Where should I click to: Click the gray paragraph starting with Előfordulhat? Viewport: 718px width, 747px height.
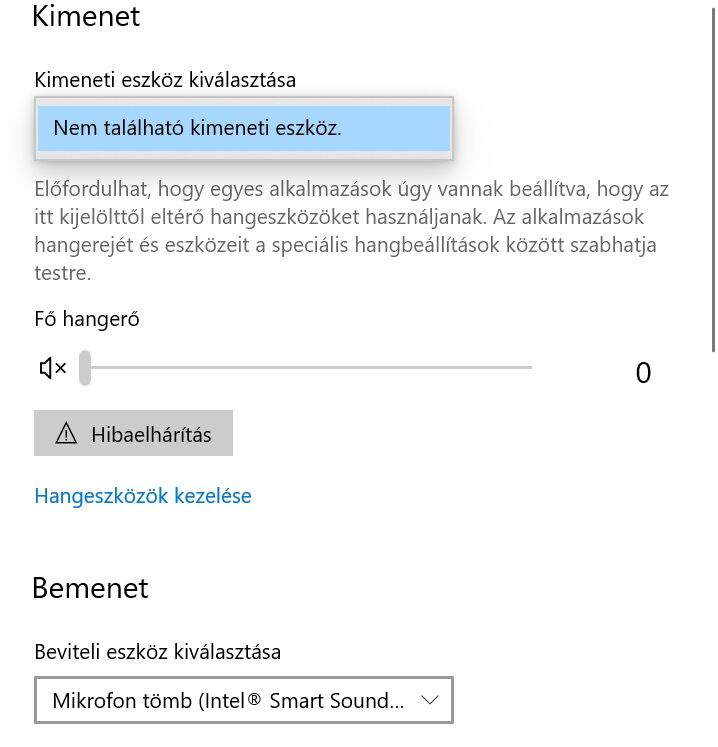(x=352, y=231)
